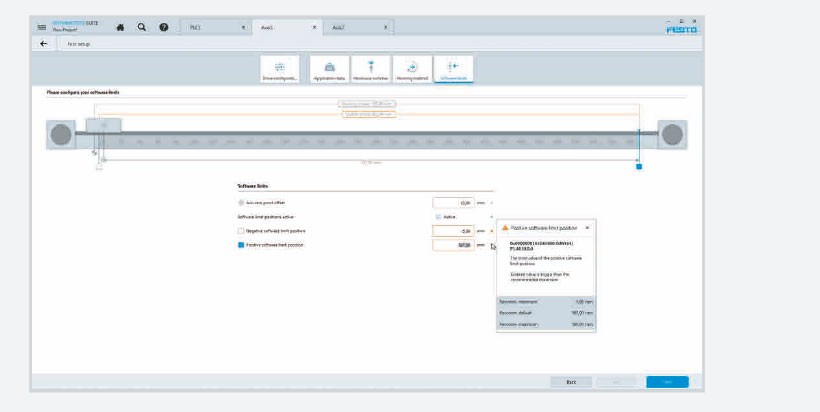Edit the Negative software limit position value

(x=453, y=231)
